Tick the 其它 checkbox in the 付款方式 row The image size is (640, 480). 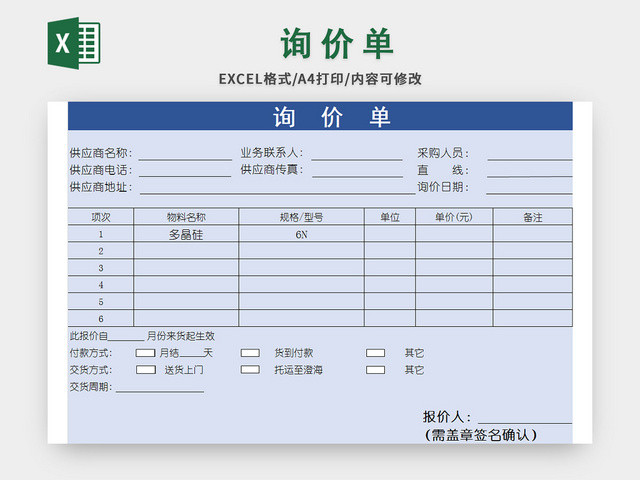coord(375,353)
